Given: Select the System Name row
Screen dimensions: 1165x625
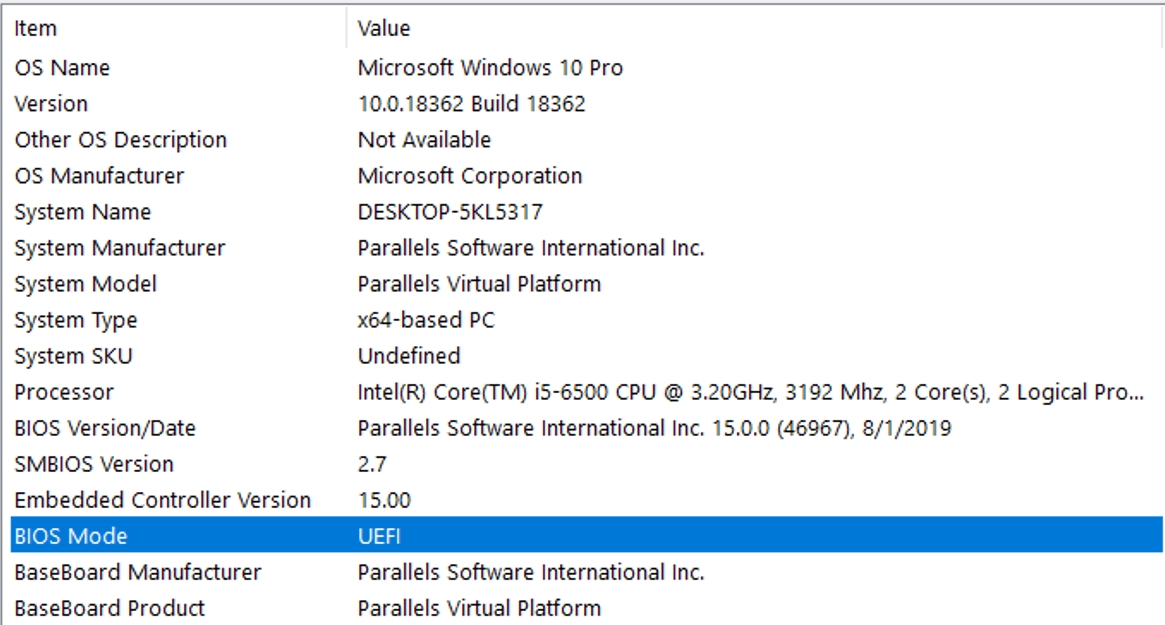Looking at the screenshot, I should click(x=83, y=212).
